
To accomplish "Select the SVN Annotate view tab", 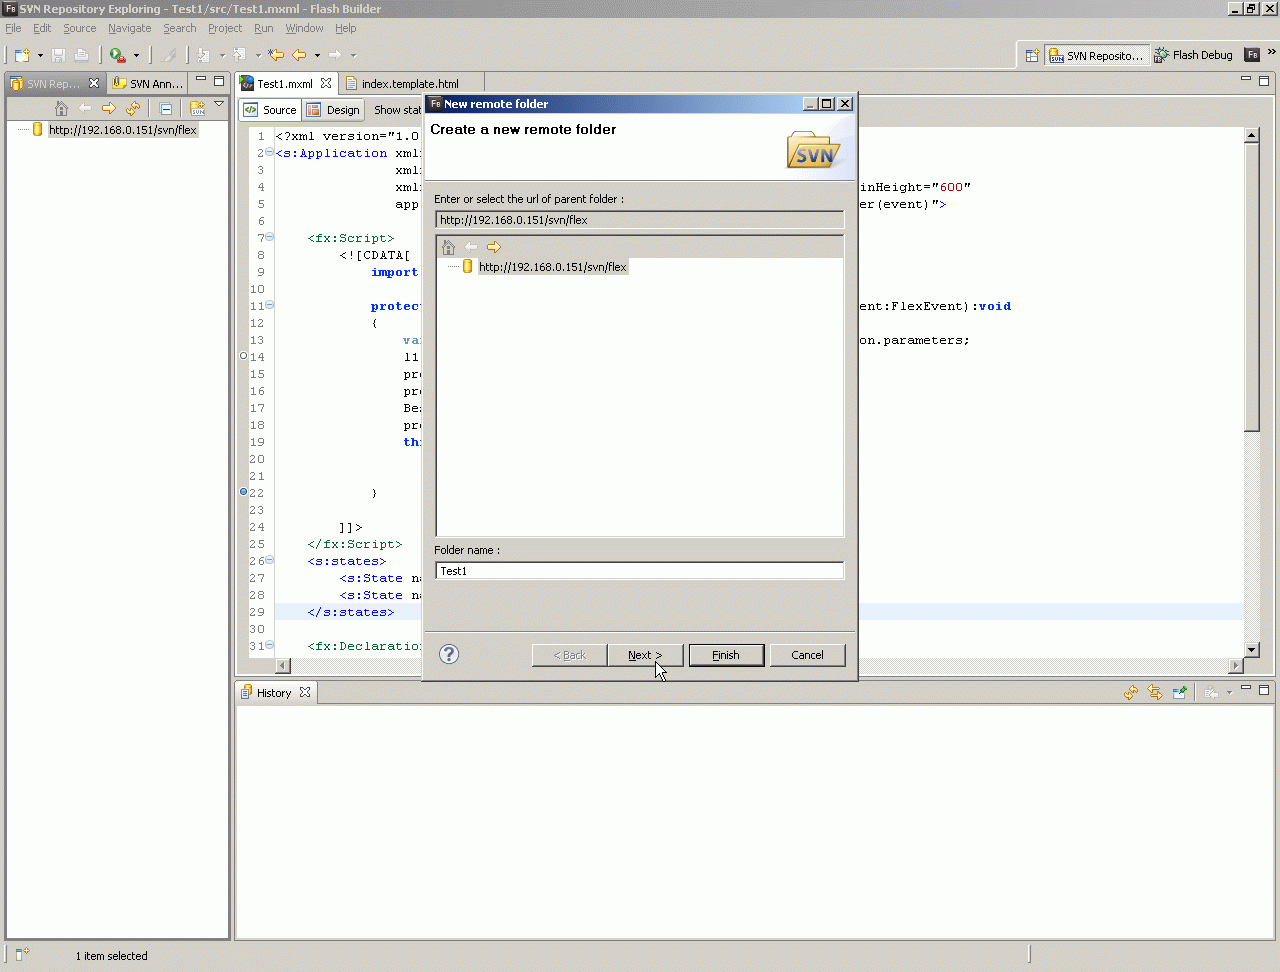I will tap(148, 83).
